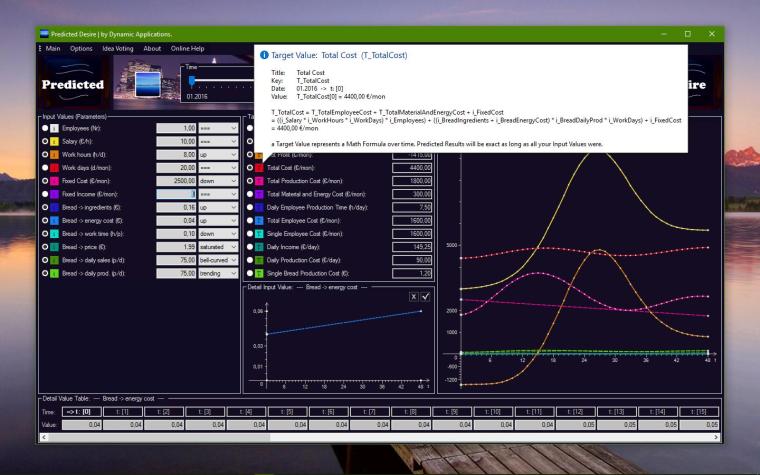The image size is (760, 475).
Task: Open the Bread price 'saturated' dropdown
Action: 218,247
